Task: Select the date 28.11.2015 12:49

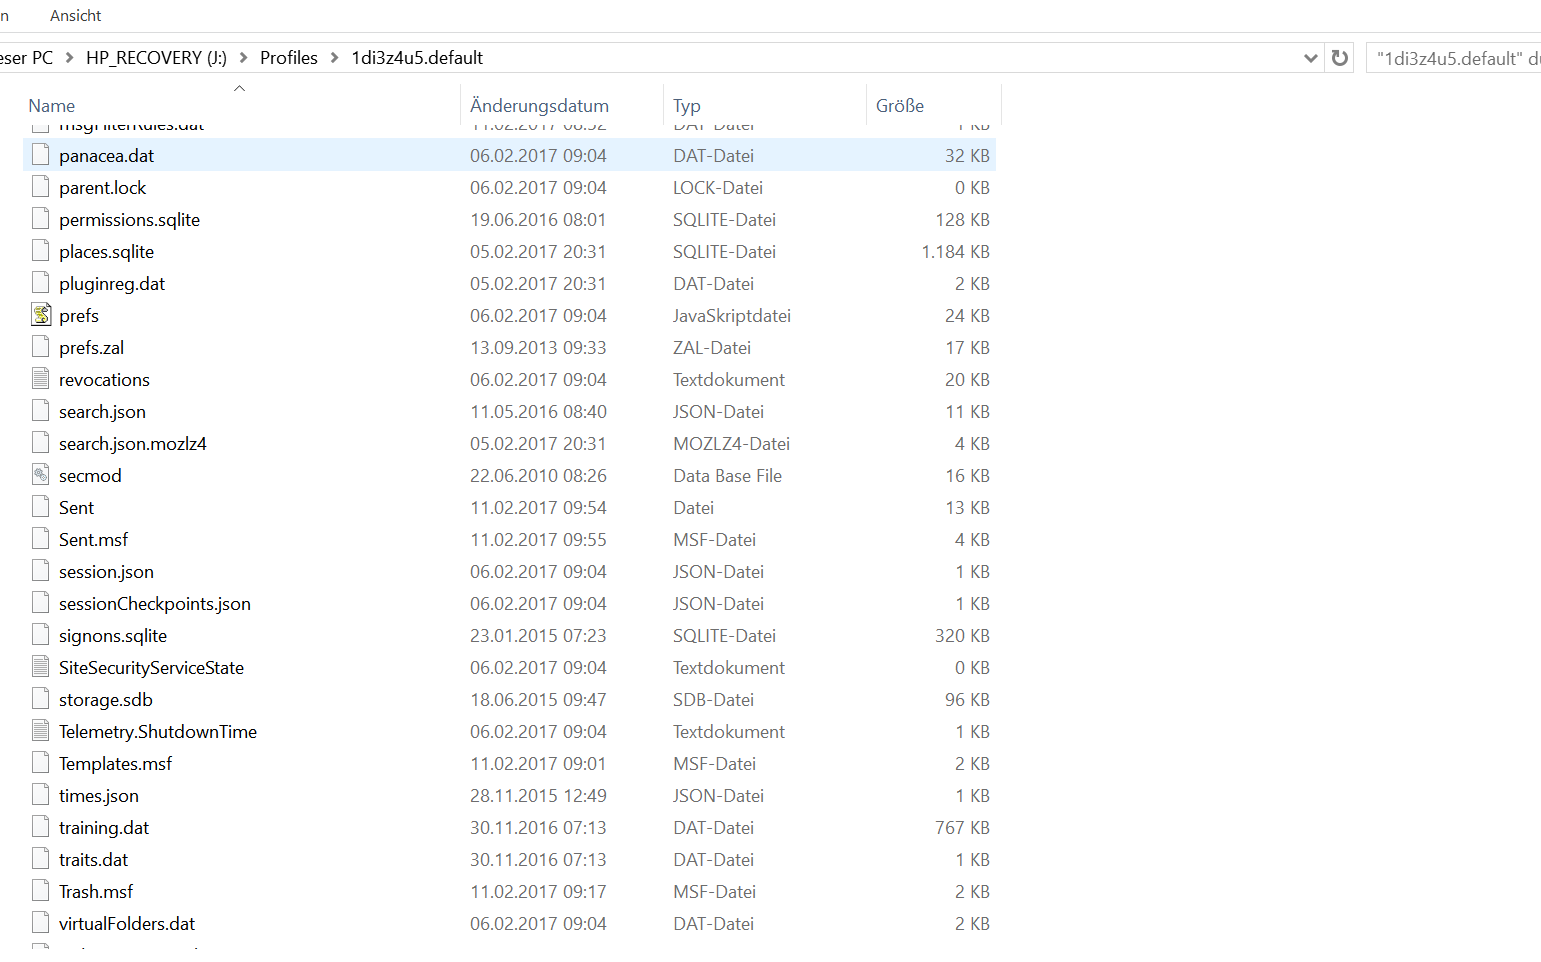Action: 538,796
